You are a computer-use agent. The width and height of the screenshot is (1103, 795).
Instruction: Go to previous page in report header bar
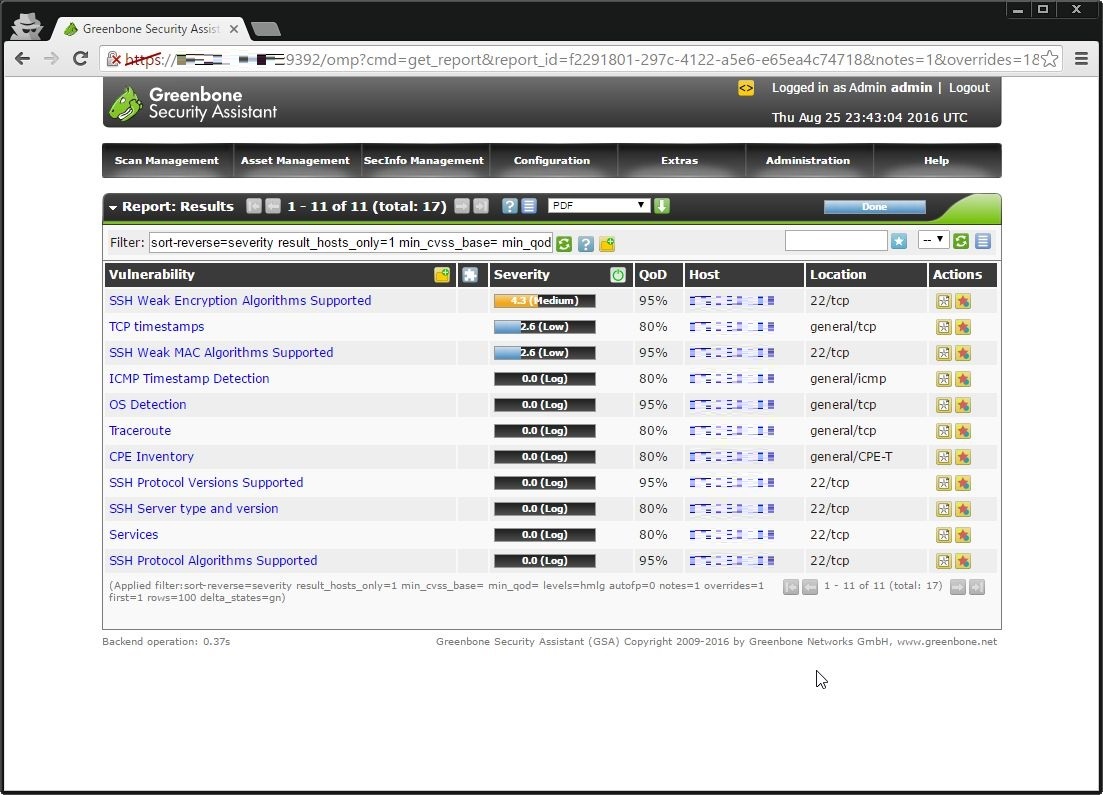click(x=272, y=206)
